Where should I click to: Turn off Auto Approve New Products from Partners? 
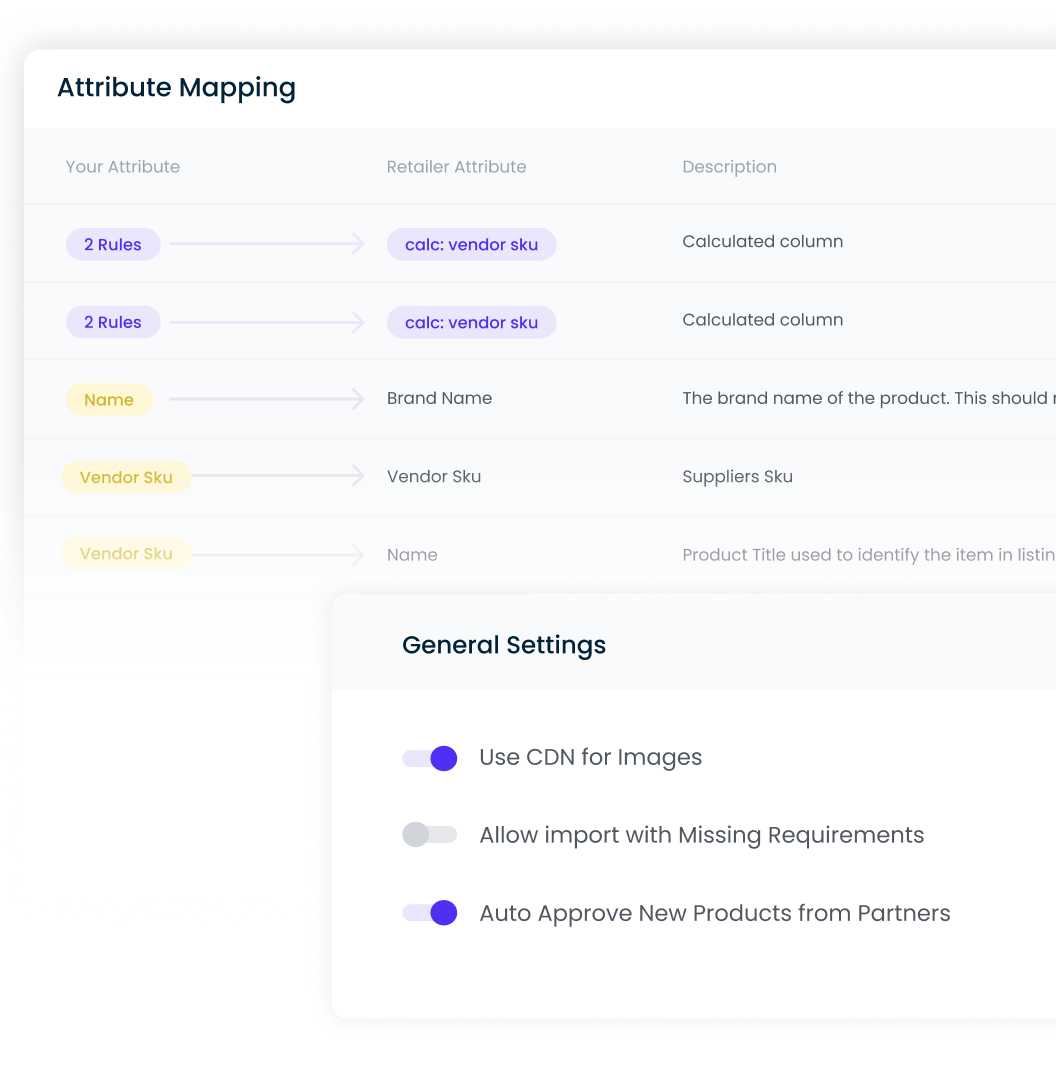[429, 913]
